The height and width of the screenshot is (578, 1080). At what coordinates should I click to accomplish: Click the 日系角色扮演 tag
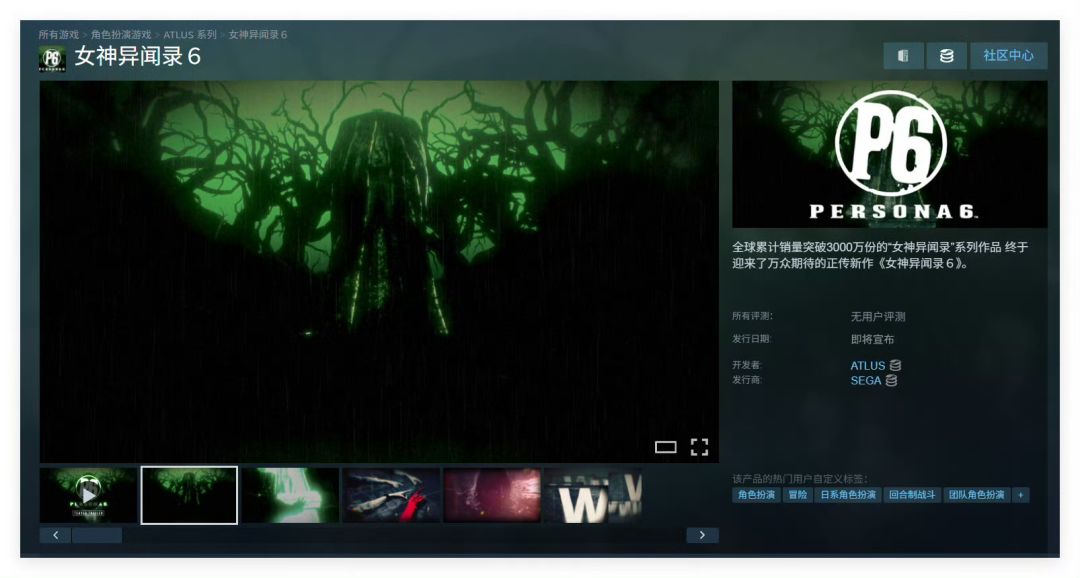(848, 495)
